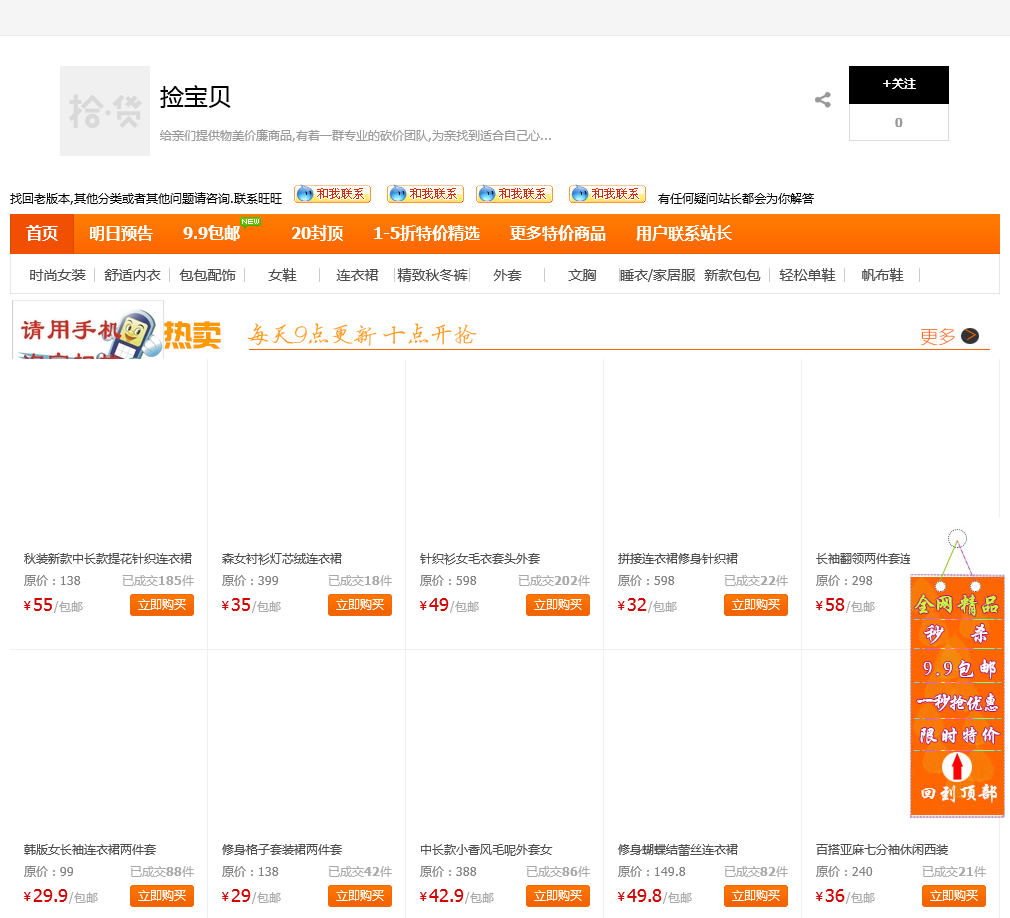This screenshot has height=918, width=1010.
Task: Select the 外套 category
Action: [x=507, y=276]
